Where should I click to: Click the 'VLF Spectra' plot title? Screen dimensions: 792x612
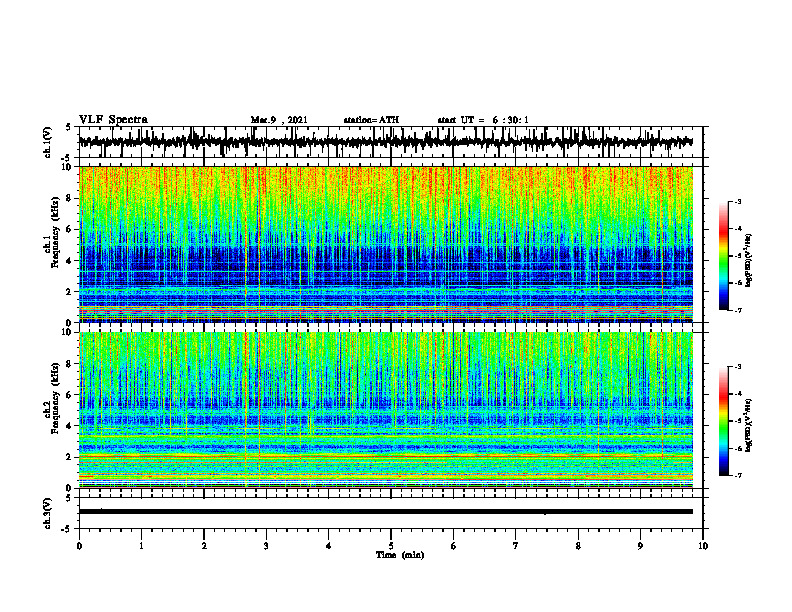pyautogui.click(x=113, y=120)
